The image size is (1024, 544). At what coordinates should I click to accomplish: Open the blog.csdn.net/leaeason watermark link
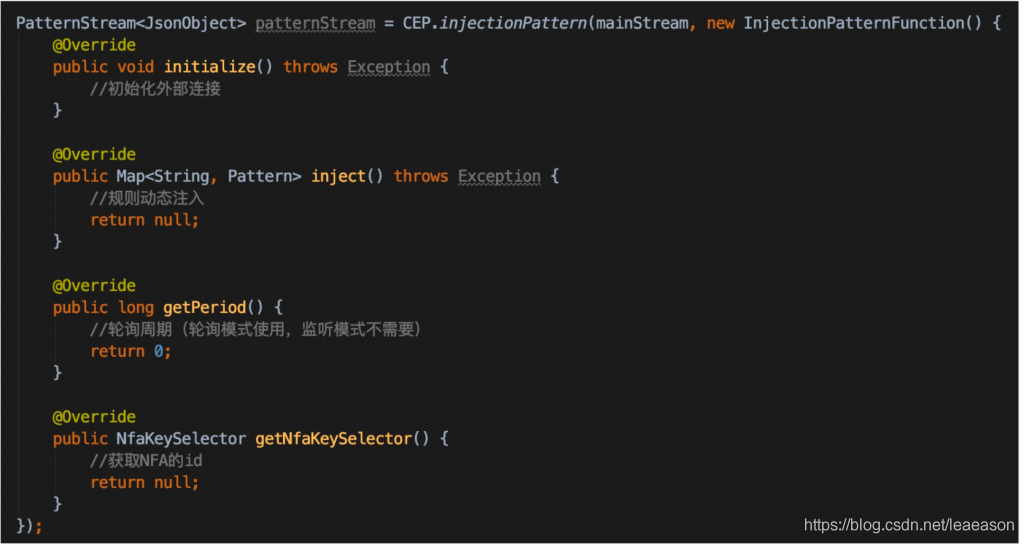coord(908,524)
